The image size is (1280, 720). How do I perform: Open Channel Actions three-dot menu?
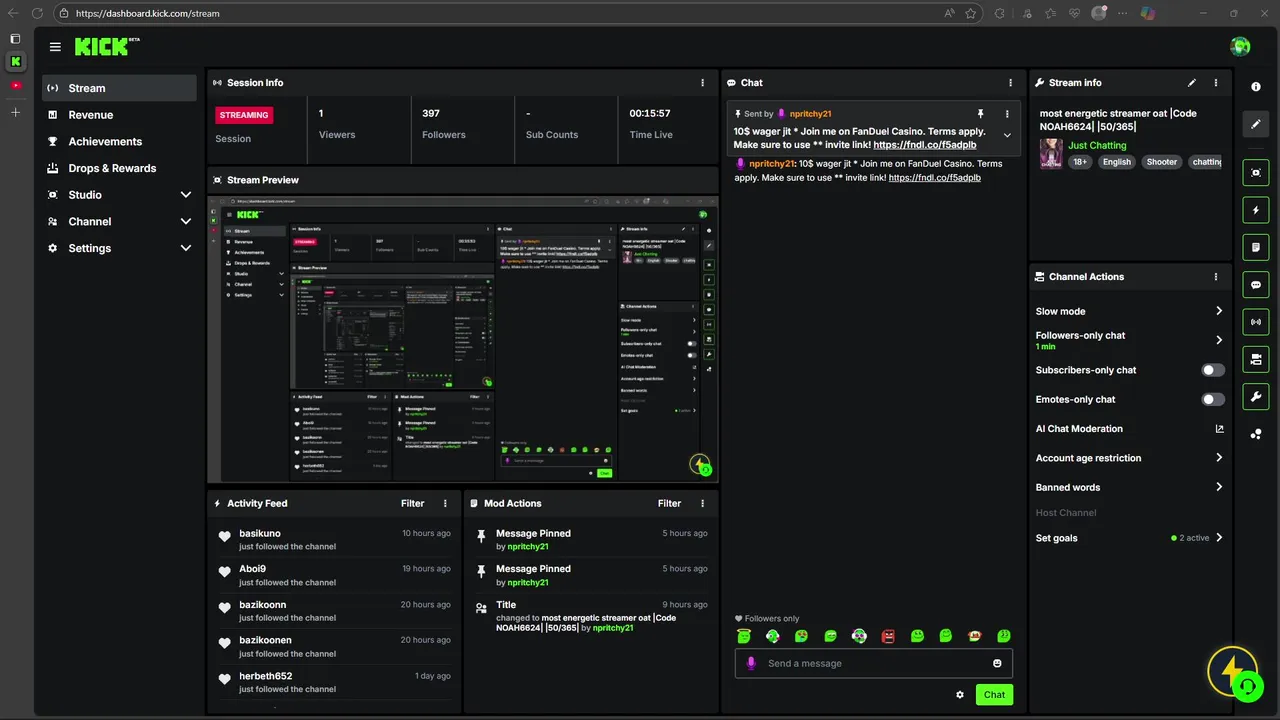(1216, 277)
